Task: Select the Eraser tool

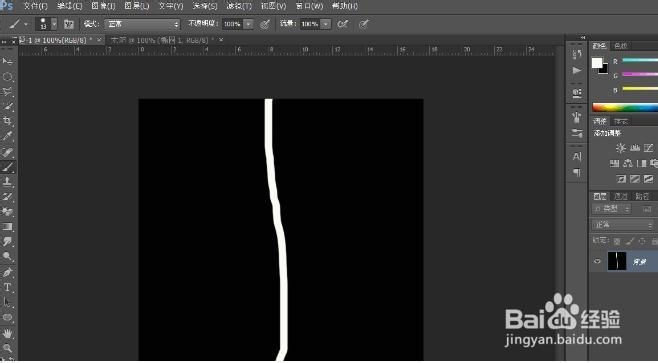Action: coord(7,212)
